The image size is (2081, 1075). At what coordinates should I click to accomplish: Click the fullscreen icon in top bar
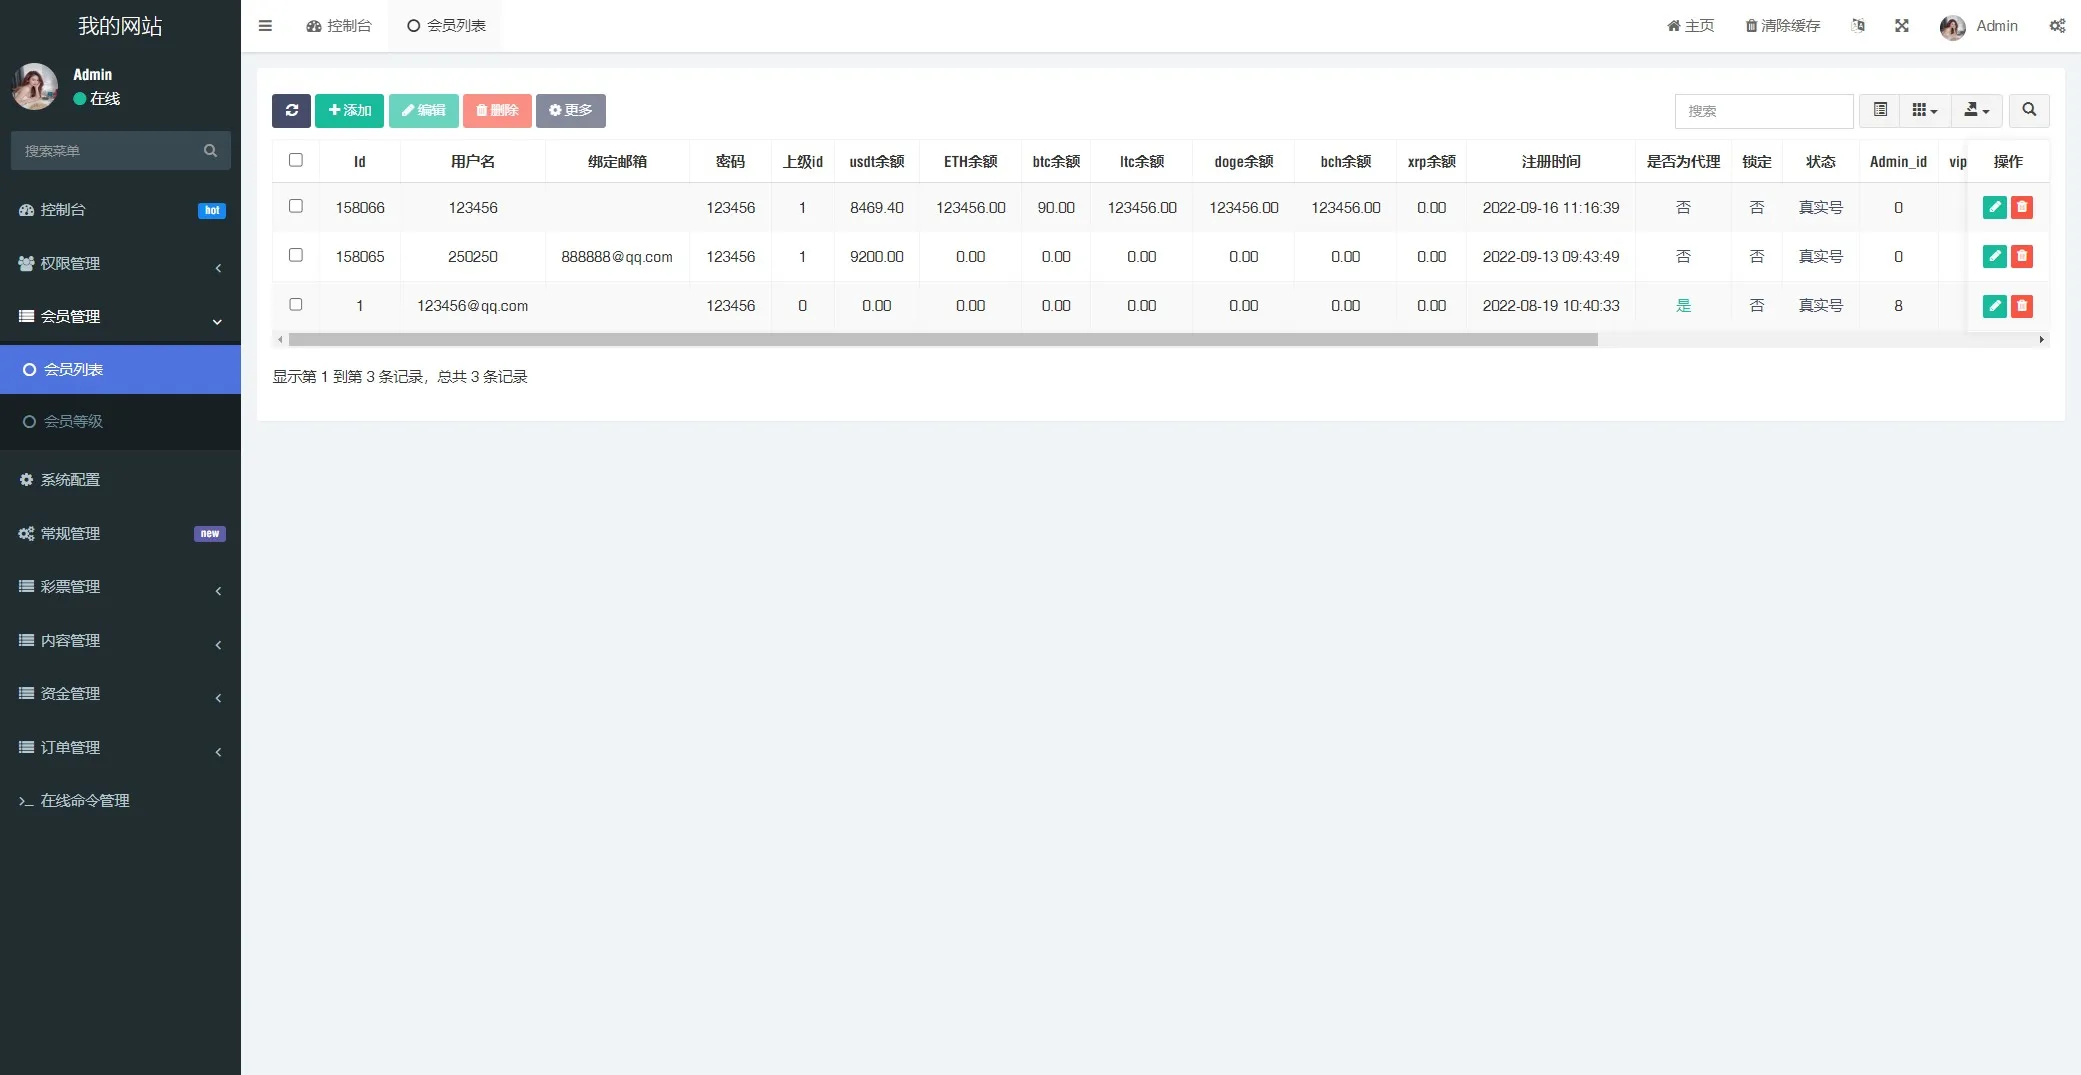pos(1901,26)
